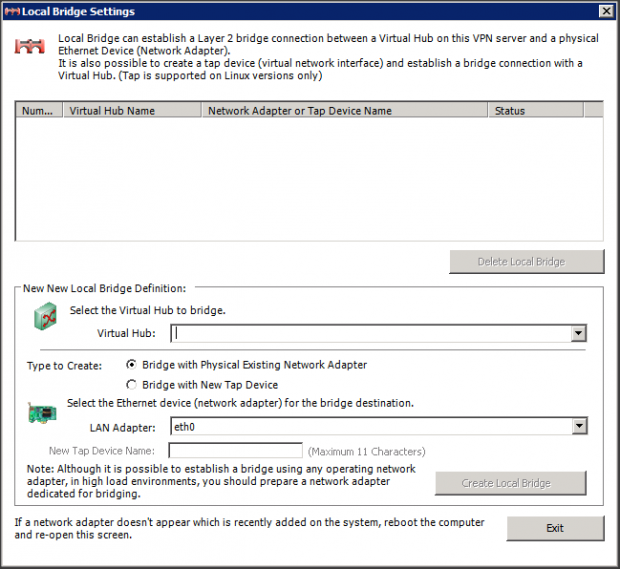Image resolution: width=620 pixels, height=569 pixels.
Task: Sort by the Num... column header
Action: click(x=39, y=111)
